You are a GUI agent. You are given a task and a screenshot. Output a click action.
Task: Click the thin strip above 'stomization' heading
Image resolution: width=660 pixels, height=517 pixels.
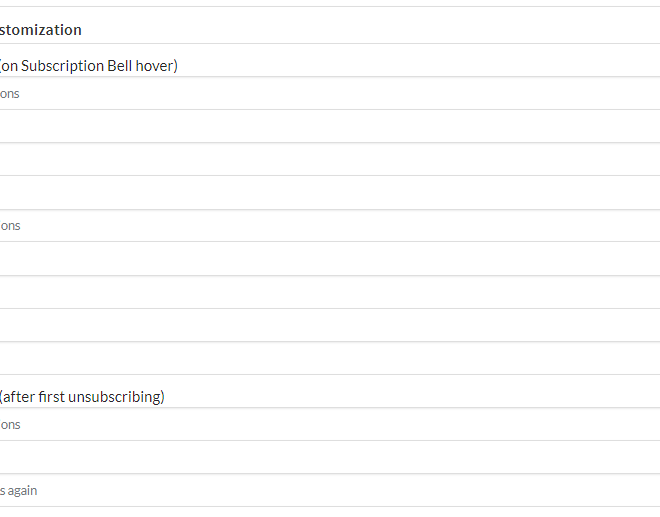[330, 3]
